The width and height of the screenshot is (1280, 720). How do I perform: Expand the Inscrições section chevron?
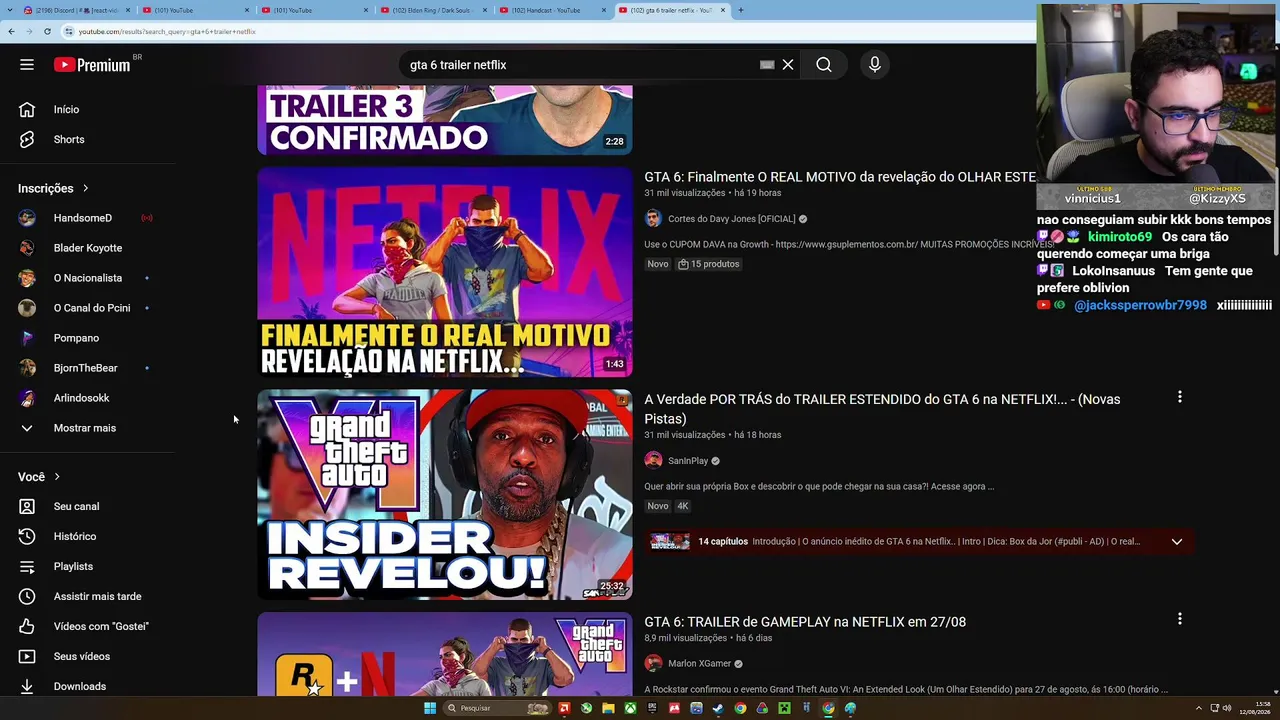click(x=85, y=188)
